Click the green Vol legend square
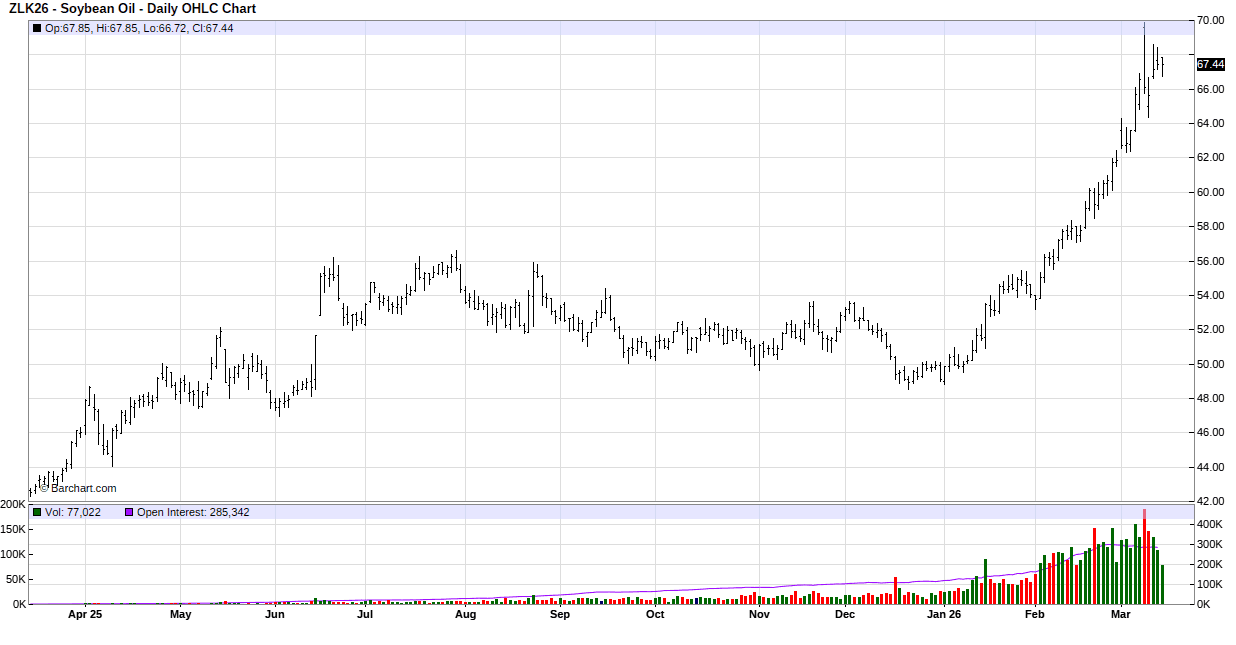 tap(37, 512)
